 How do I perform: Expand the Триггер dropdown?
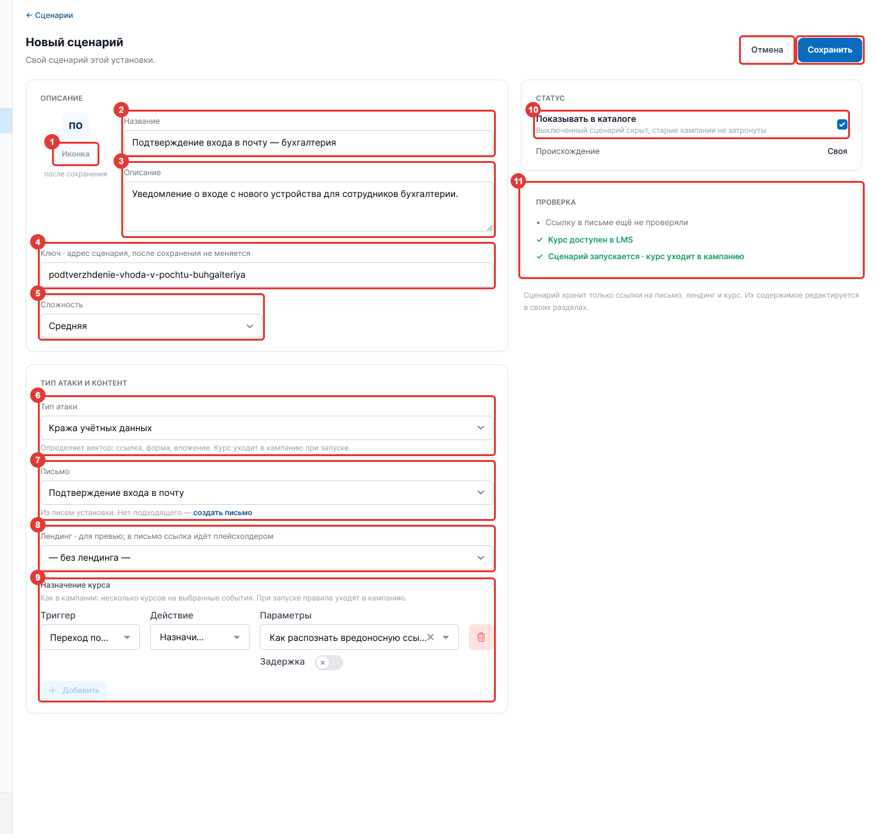point(90,637)
